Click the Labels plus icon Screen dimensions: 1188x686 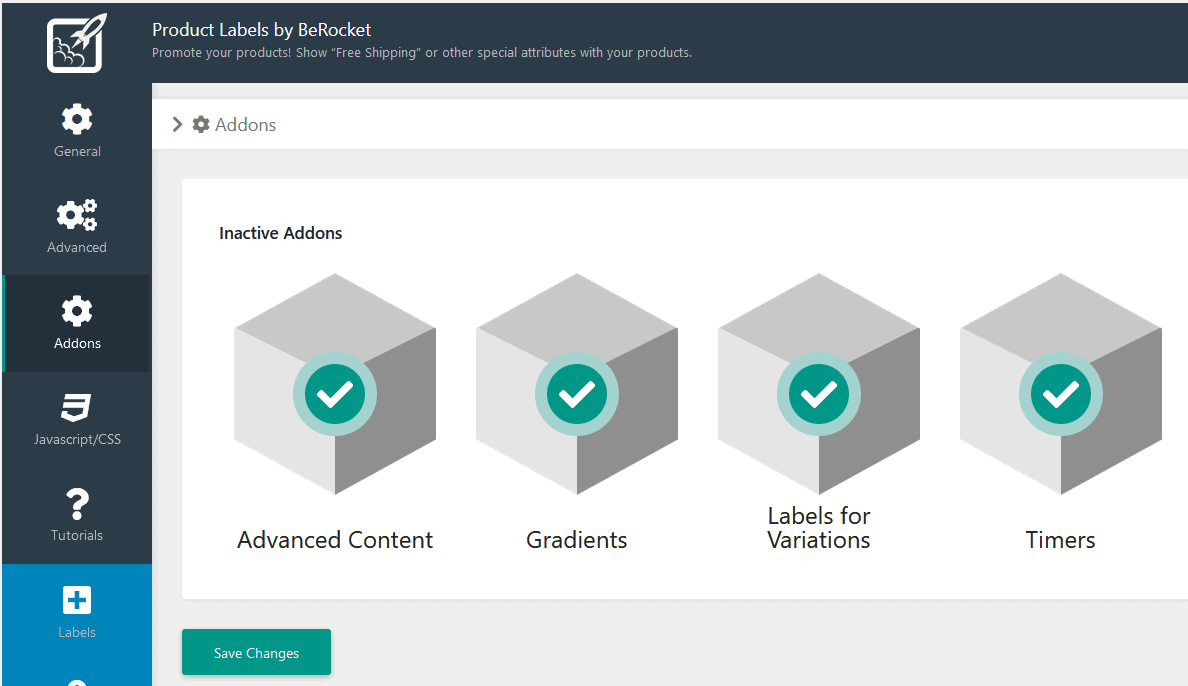coord(77,600)
